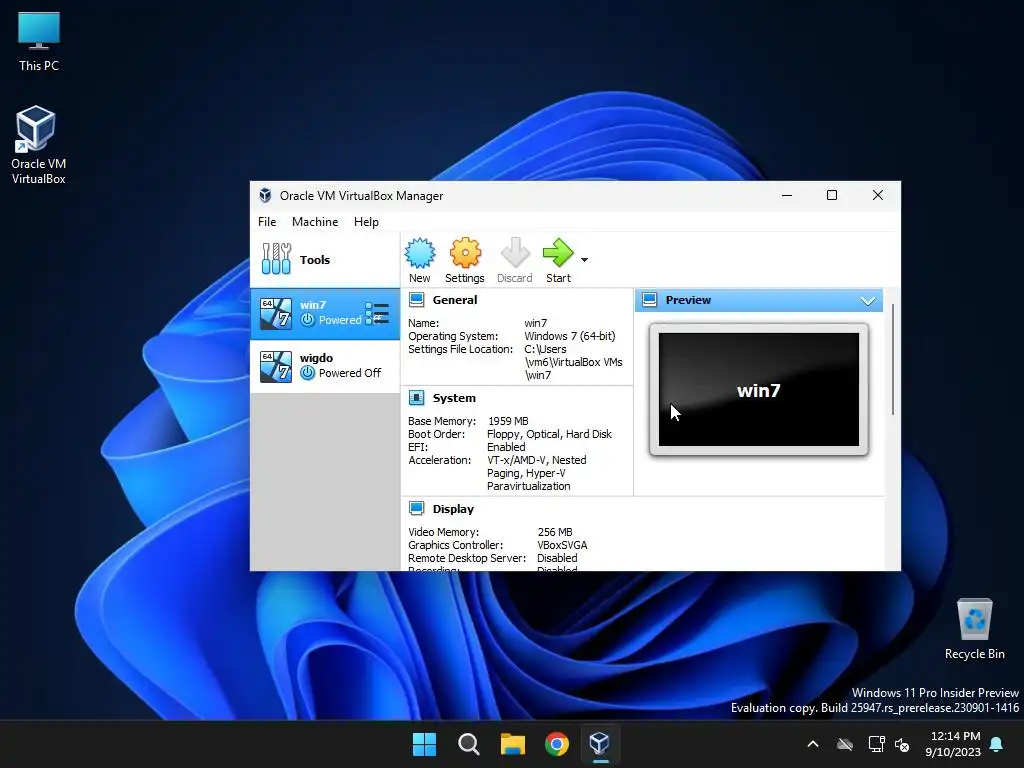The height and width of the screenshot is (768, 1024).
Task: Start the VM with green arrow
Action: (x=558, y=253)
